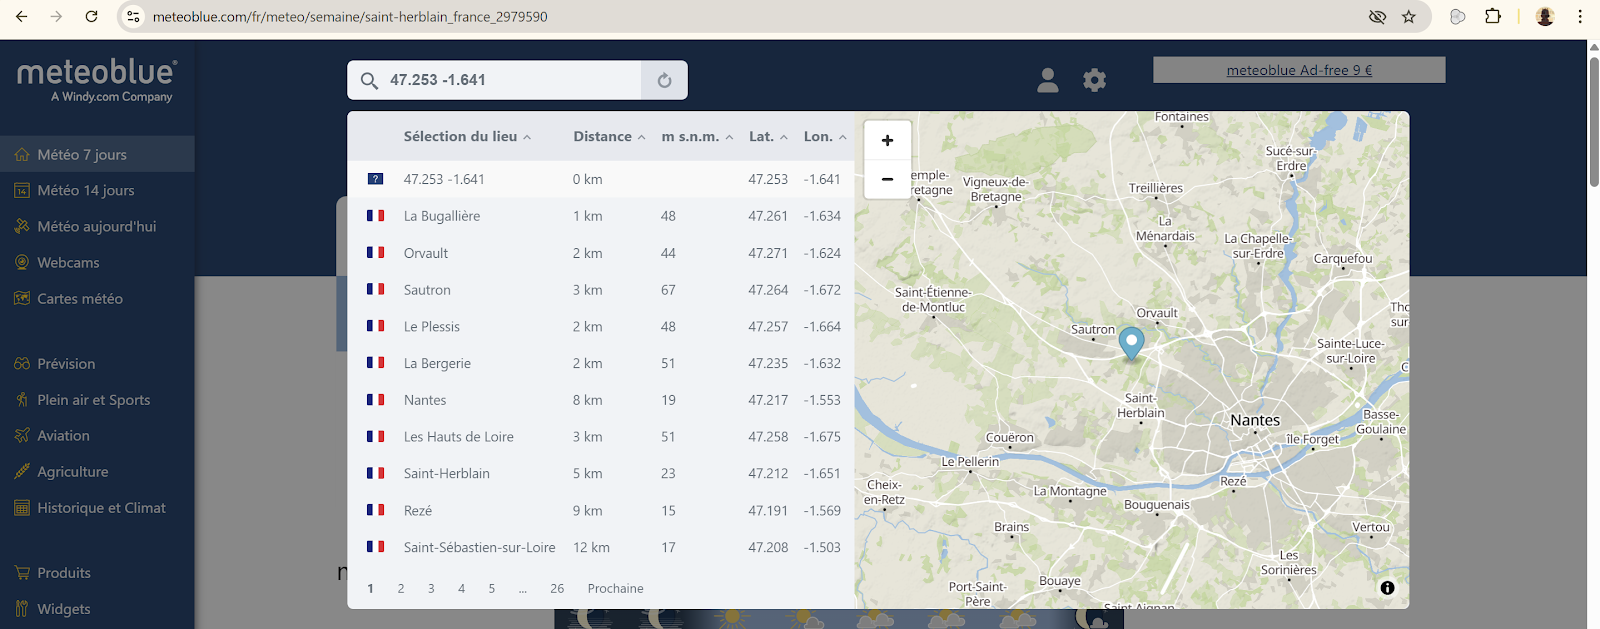Open Aviation in the sidebar
The height and width of the screenshot is (629, 1600).
(x=97, y=435)
